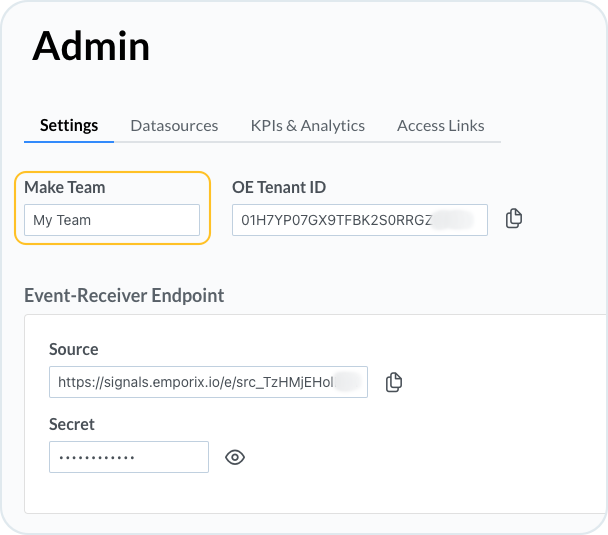Click the Secret field label
Screen dimensions: 608x535
pyautogui.click(x=72, y=424)
